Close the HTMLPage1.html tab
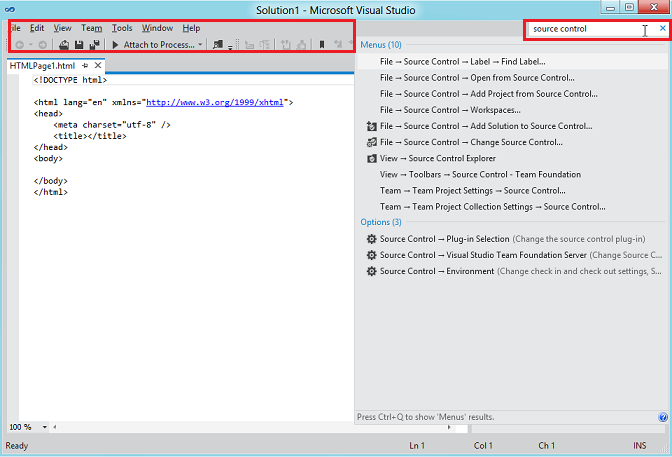 point(98,66)
